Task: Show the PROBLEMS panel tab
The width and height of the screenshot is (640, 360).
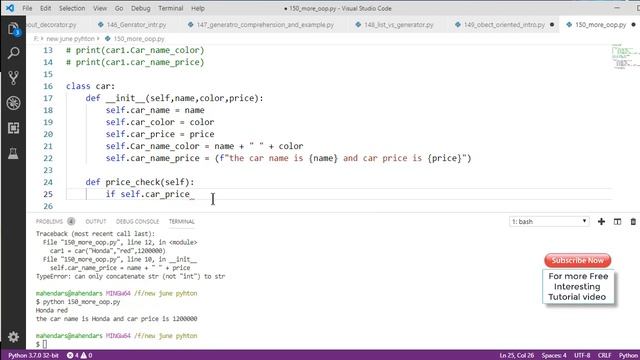Action: [x=49, y=222]
